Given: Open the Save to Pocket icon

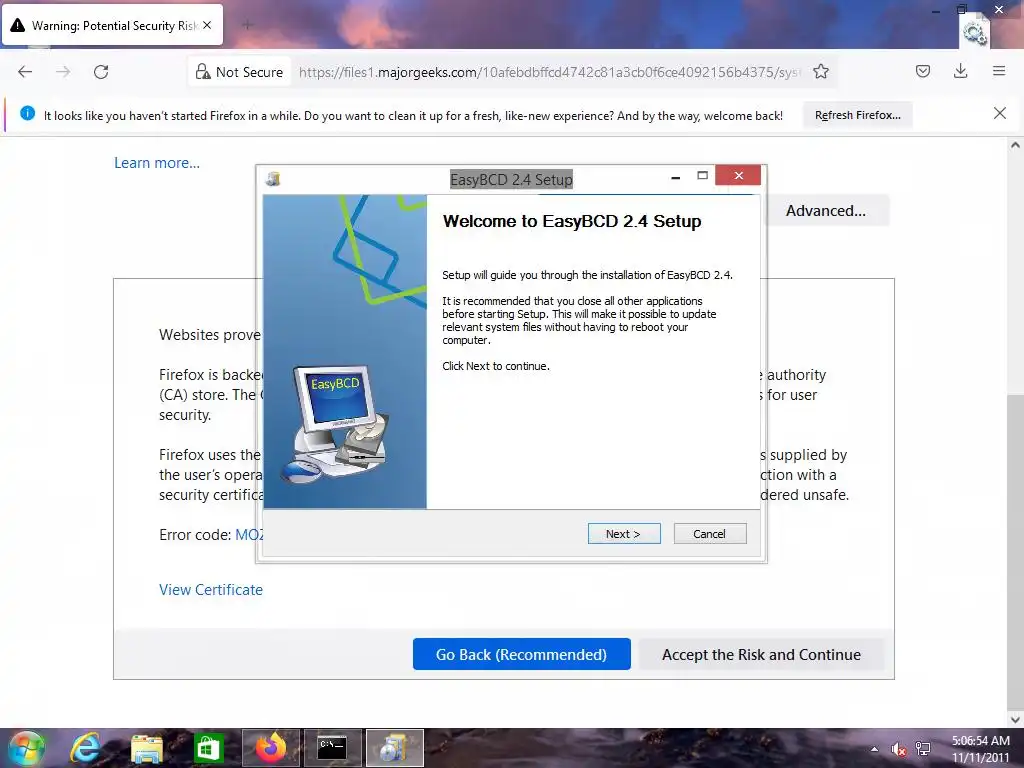Looking at the screenshot, I should [x=923, y=71].
